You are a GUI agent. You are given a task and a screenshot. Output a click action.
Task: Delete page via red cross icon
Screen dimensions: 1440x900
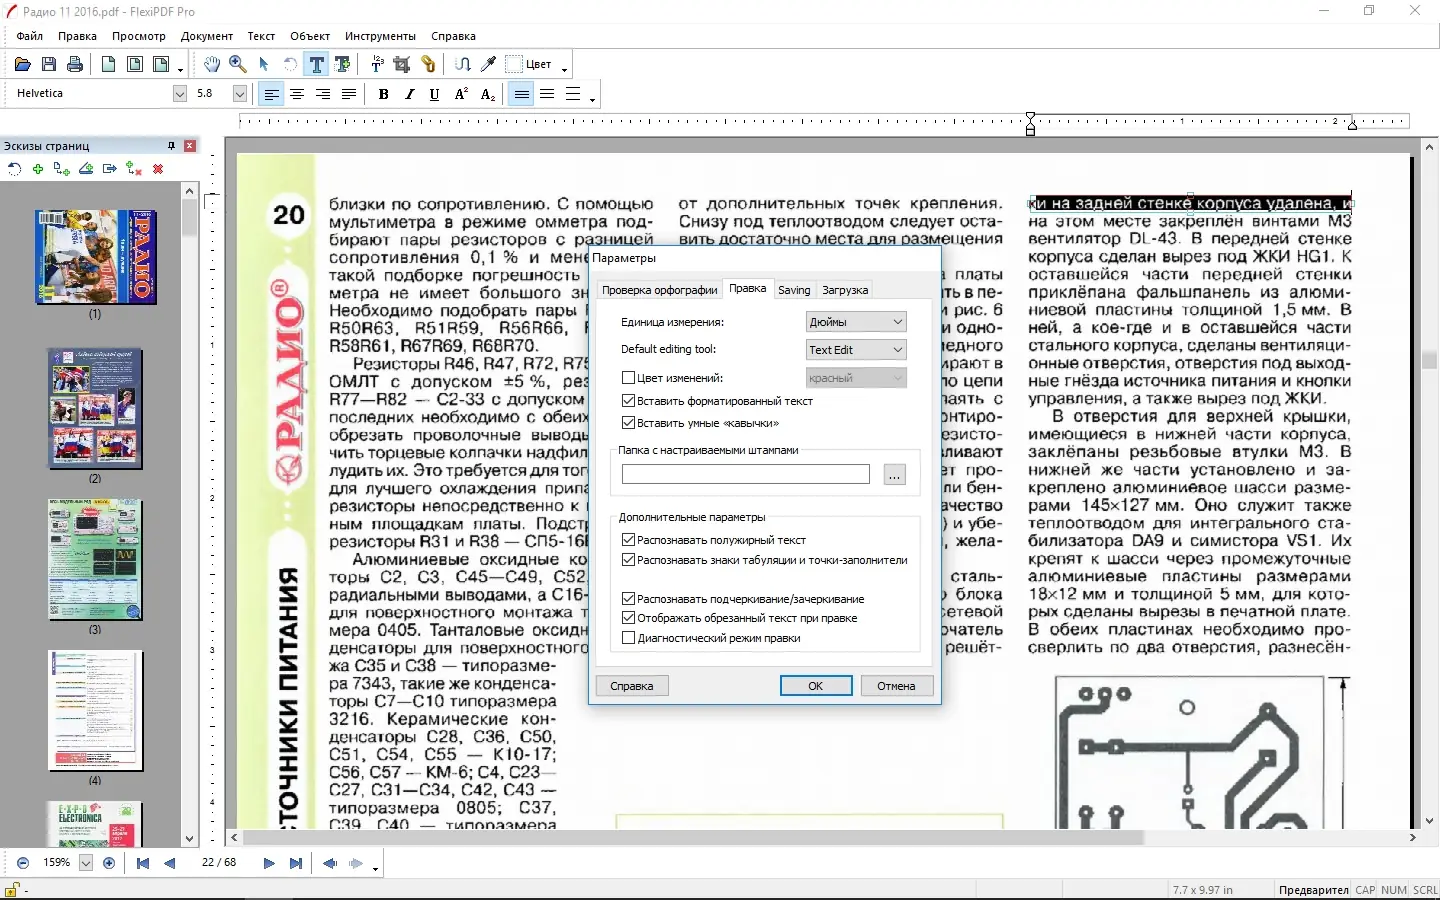(x=157, y=169)
